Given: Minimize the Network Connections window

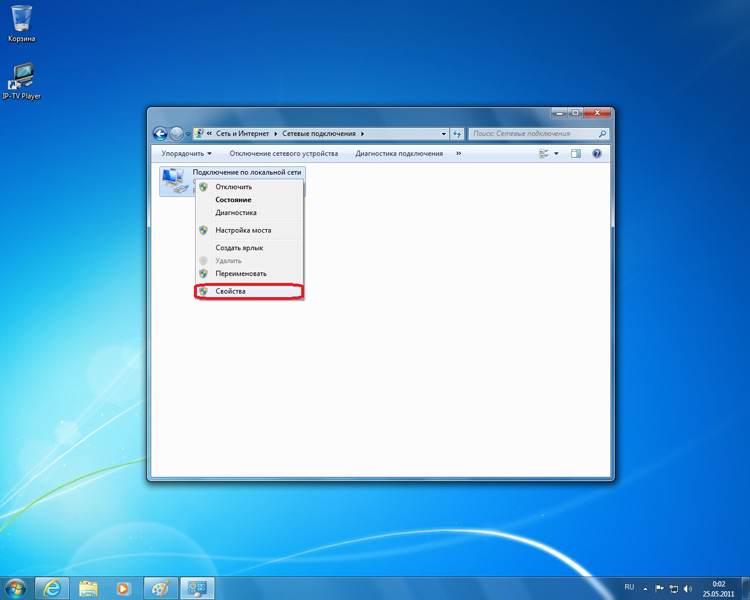Looking at the screenshot, I should point(559,113).
